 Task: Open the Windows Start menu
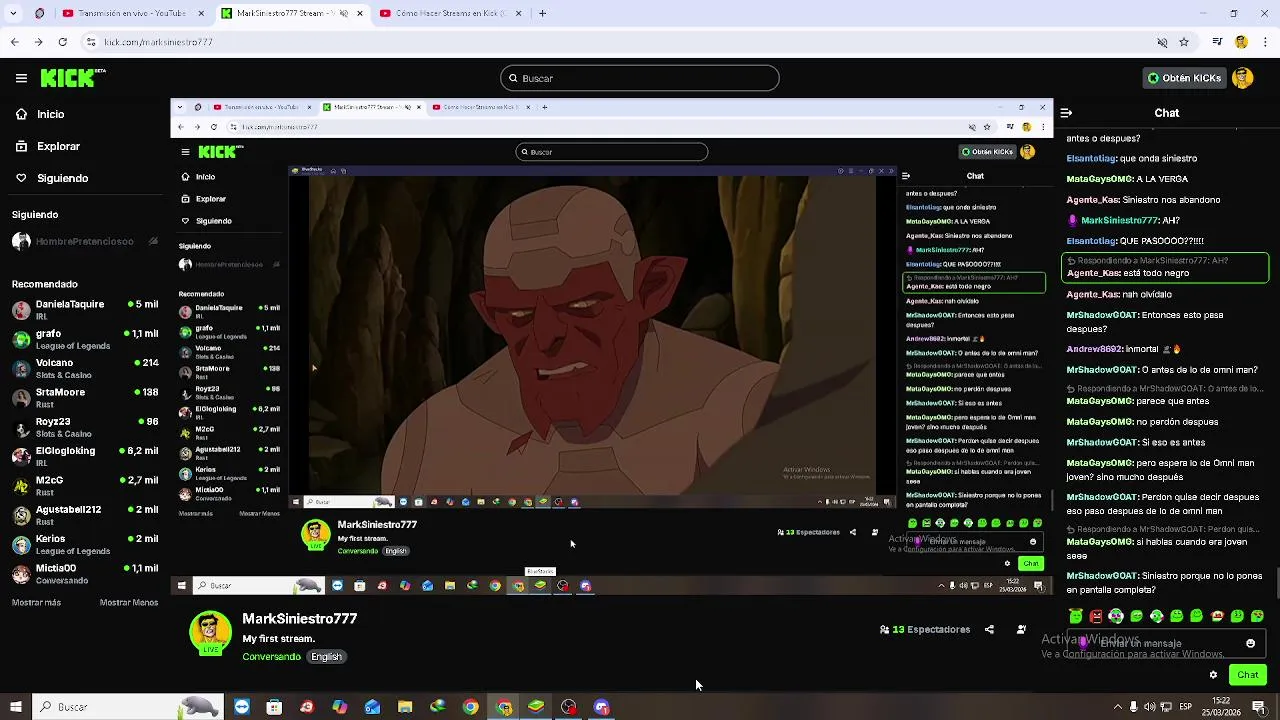[x=15, y=707]
